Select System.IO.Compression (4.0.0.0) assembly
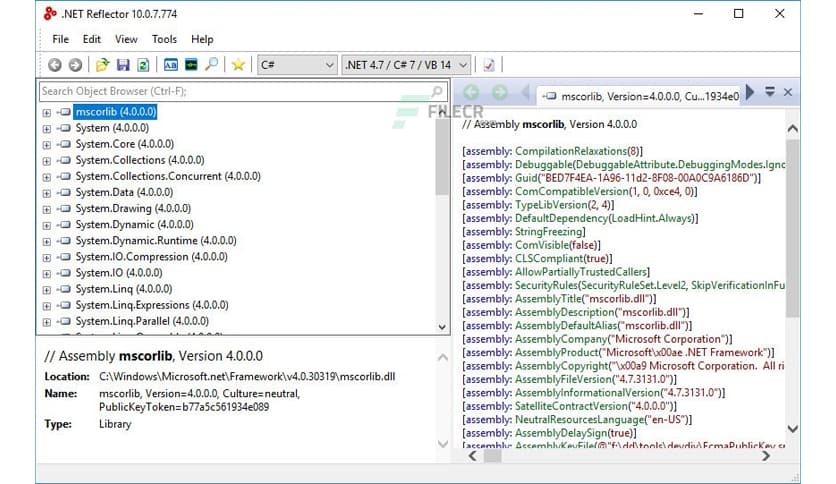 pyautogui.click(x=151, y=256)
